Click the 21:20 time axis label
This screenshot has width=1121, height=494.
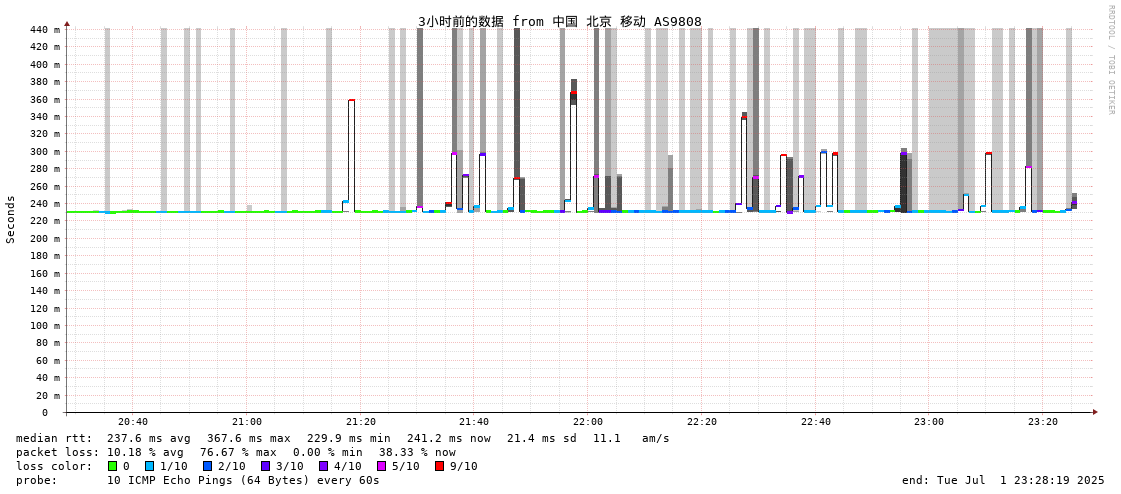[x=360, y=423]
